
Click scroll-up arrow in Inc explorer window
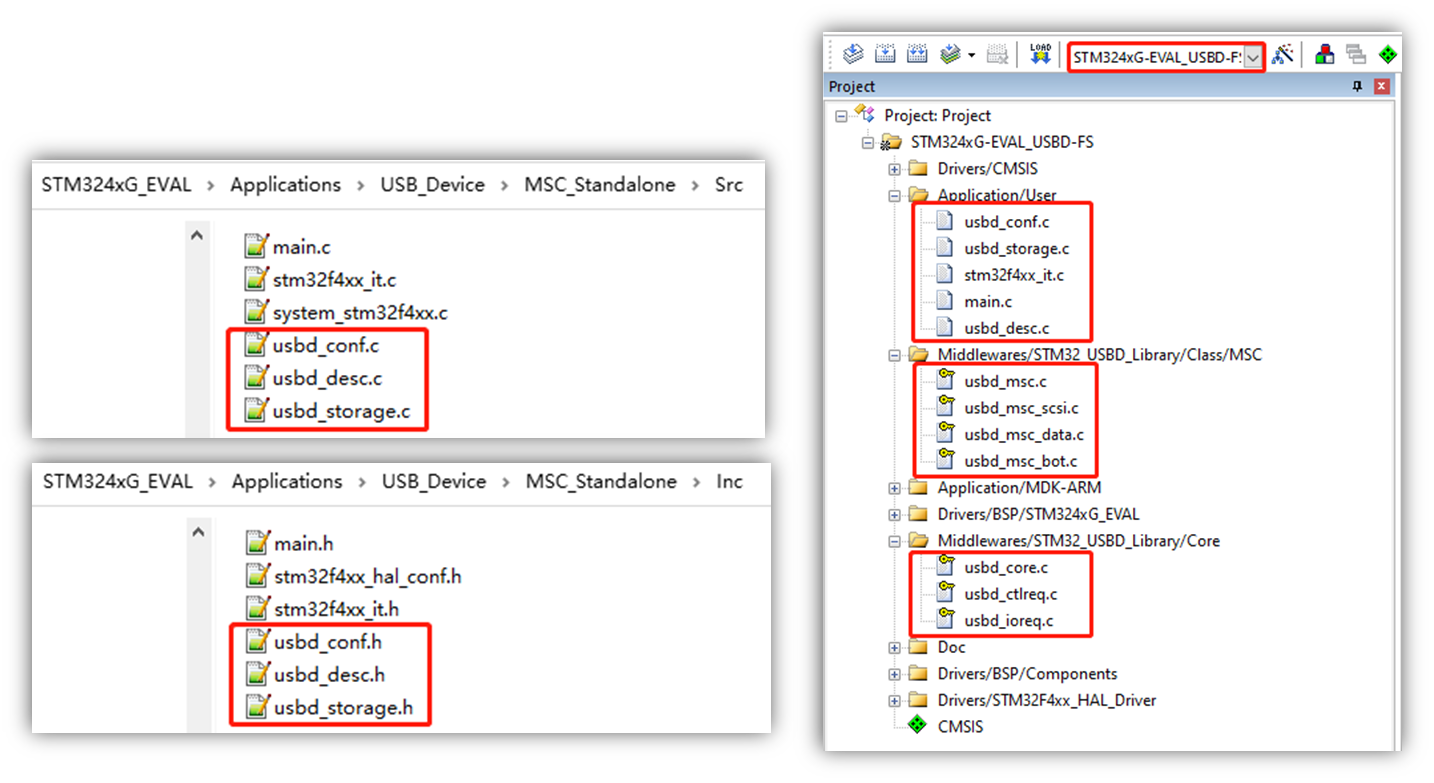pyautogui.click(x=198, y=533)
